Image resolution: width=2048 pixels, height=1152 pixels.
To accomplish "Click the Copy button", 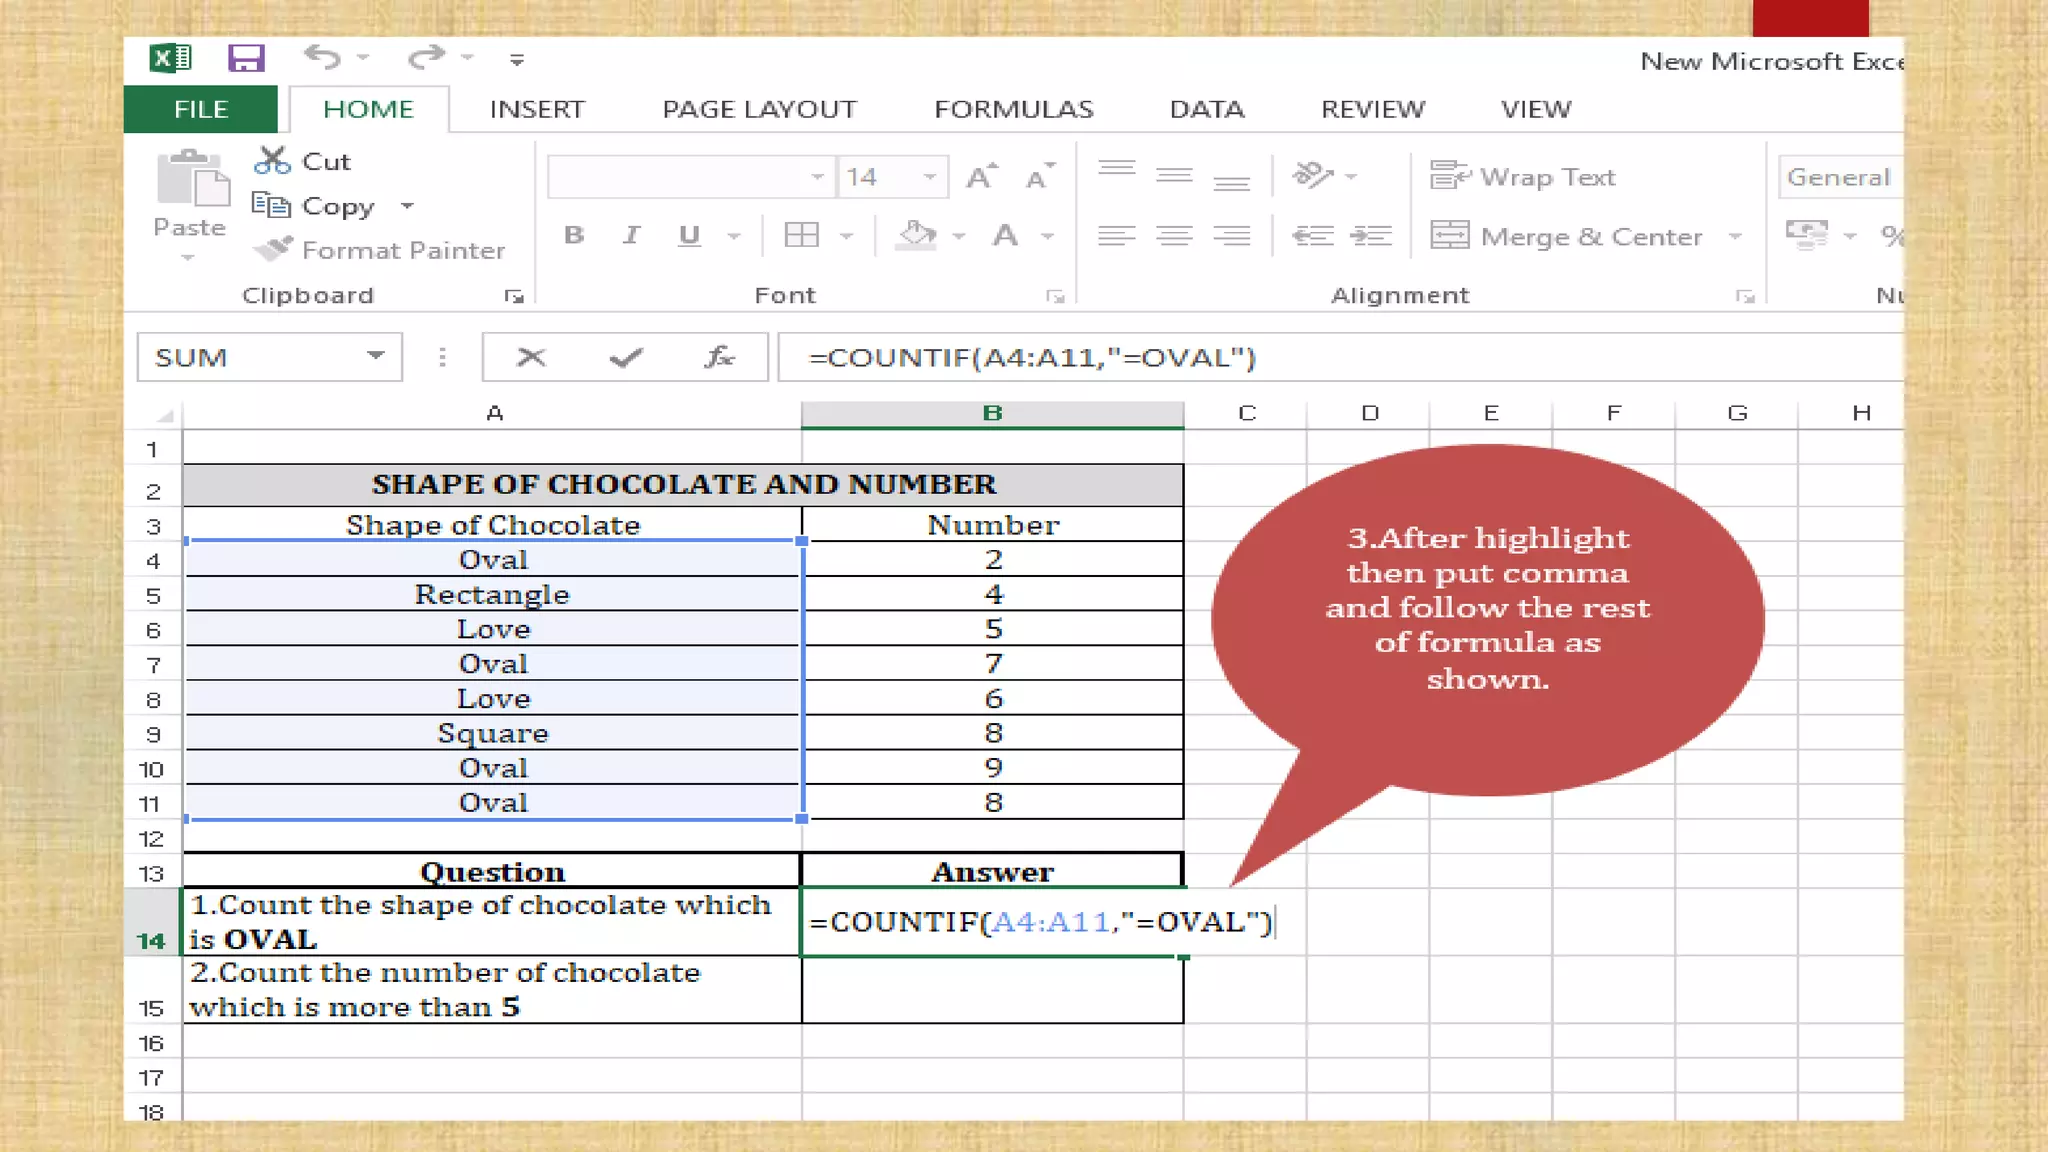I will click(314, 206).
